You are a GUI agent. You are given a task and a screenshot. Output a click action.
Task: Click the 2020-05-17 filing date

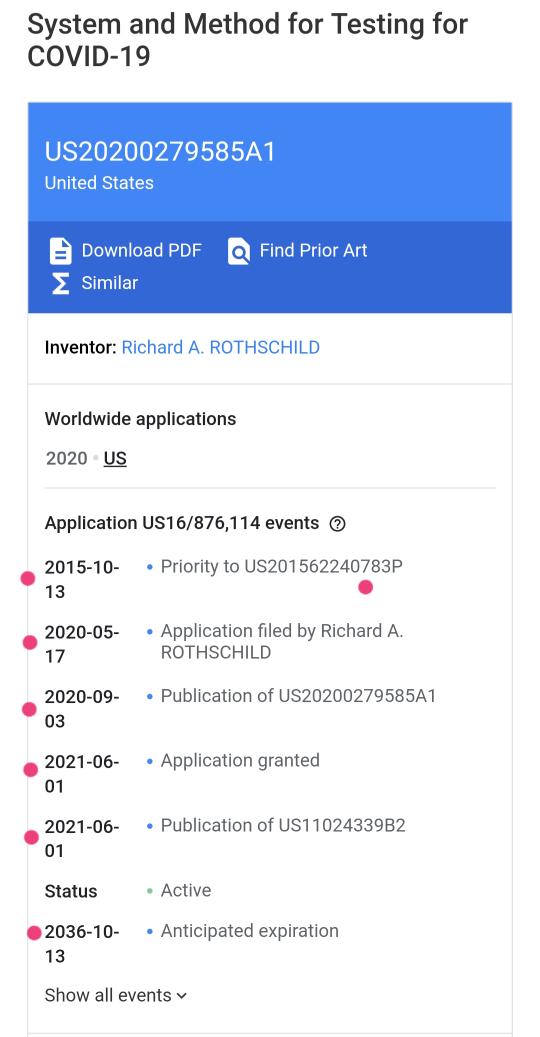[x=82, y=644]
